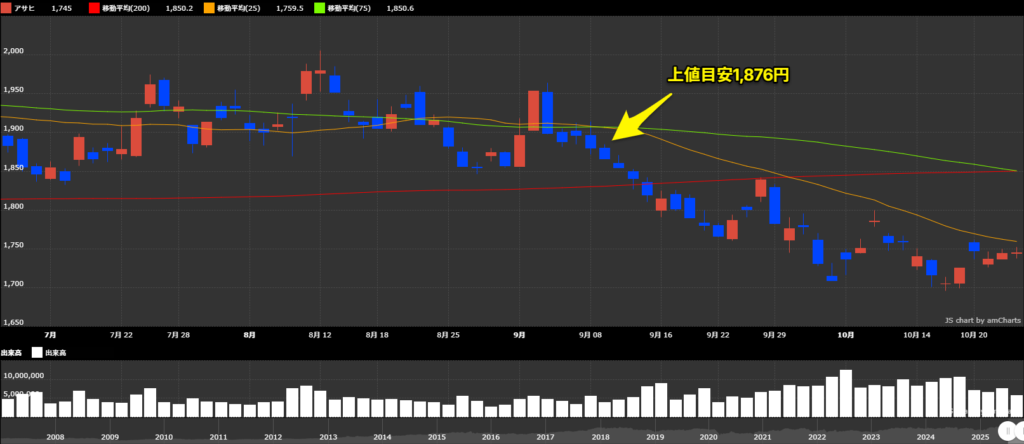The image size is (1024, 444).
Task: Toggle the red 移動平均(200) legend swatch
Action: click(94, 8)
